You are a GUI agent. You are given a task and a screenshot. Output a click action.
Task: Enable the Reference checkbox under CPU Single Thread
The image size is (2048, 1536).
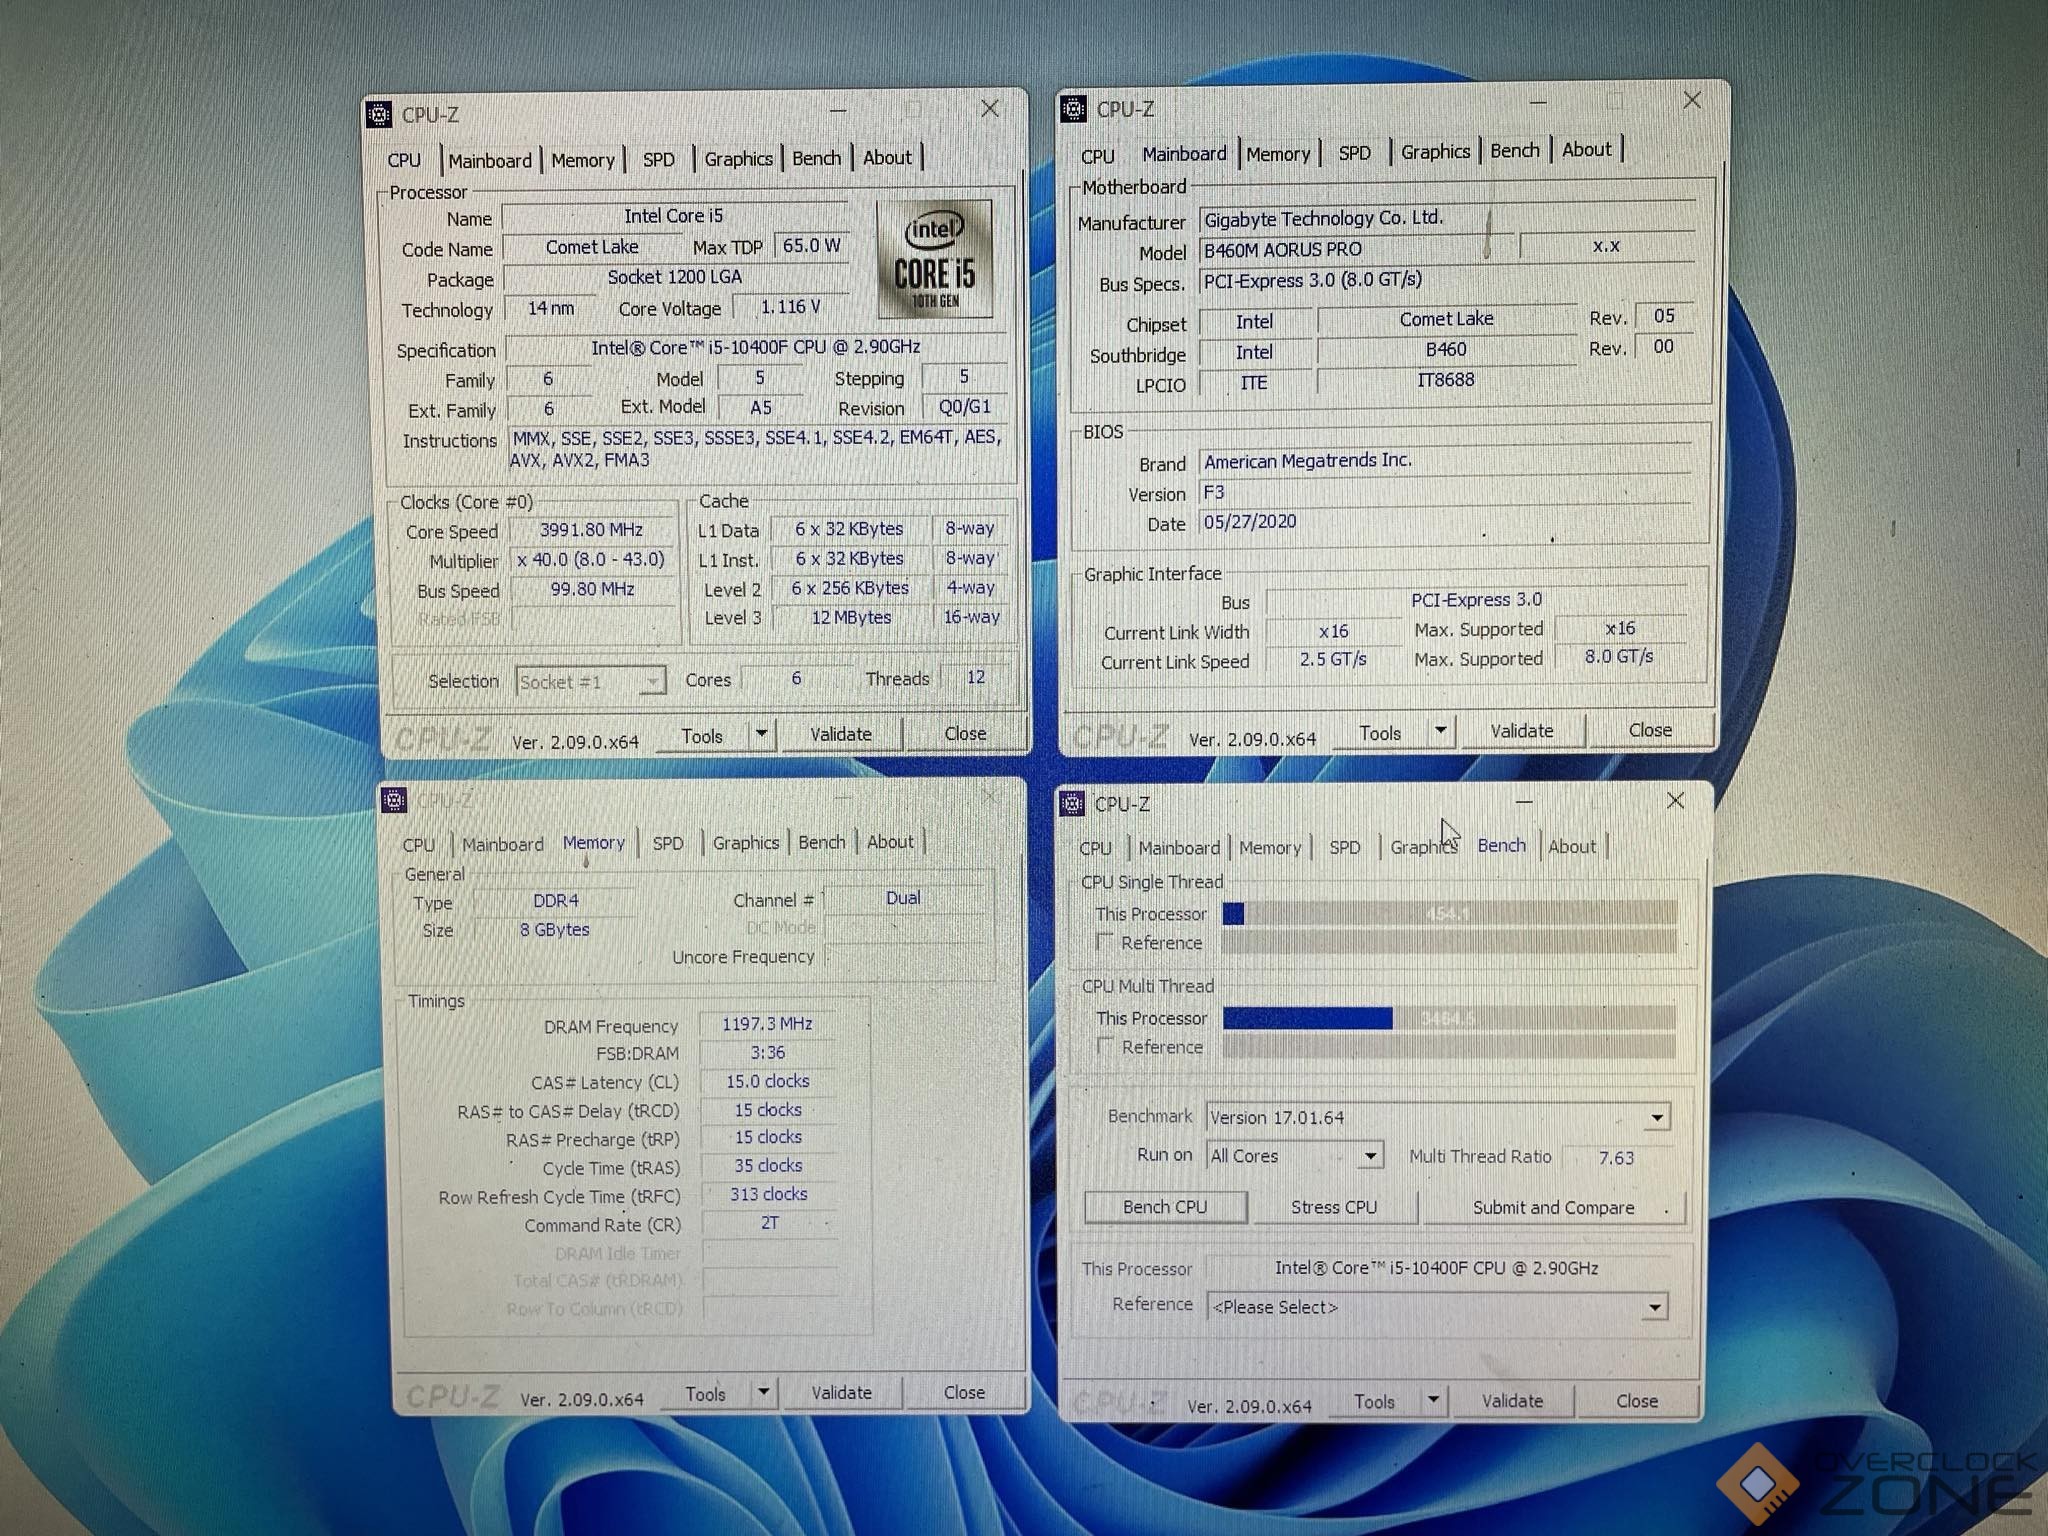[1105, 942]
